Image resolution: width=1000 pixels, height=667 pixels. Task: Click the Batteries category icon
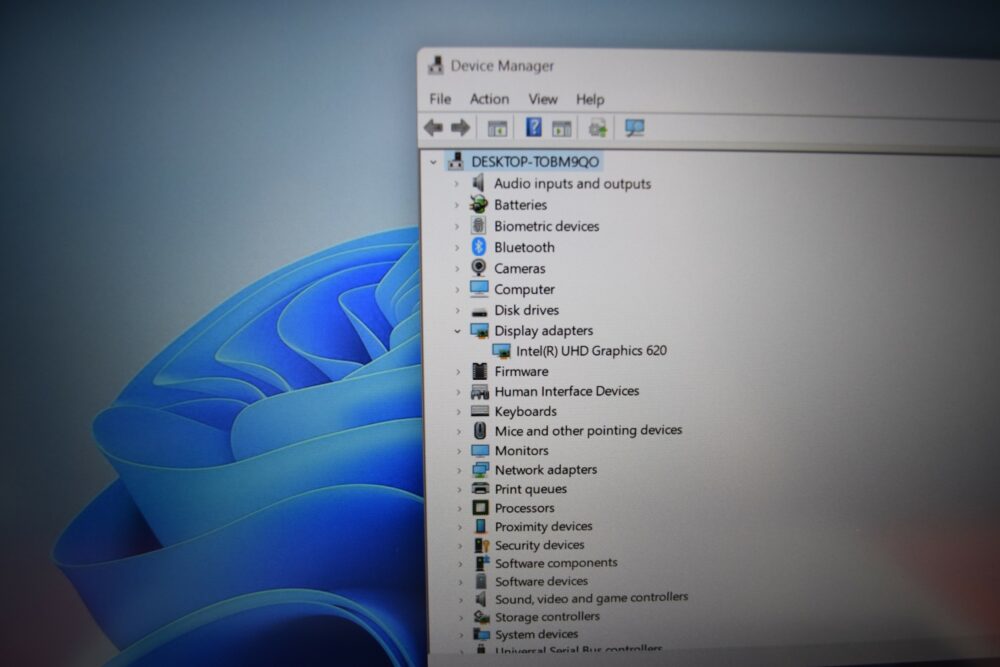pyautogui.click(x=479, y=205)
